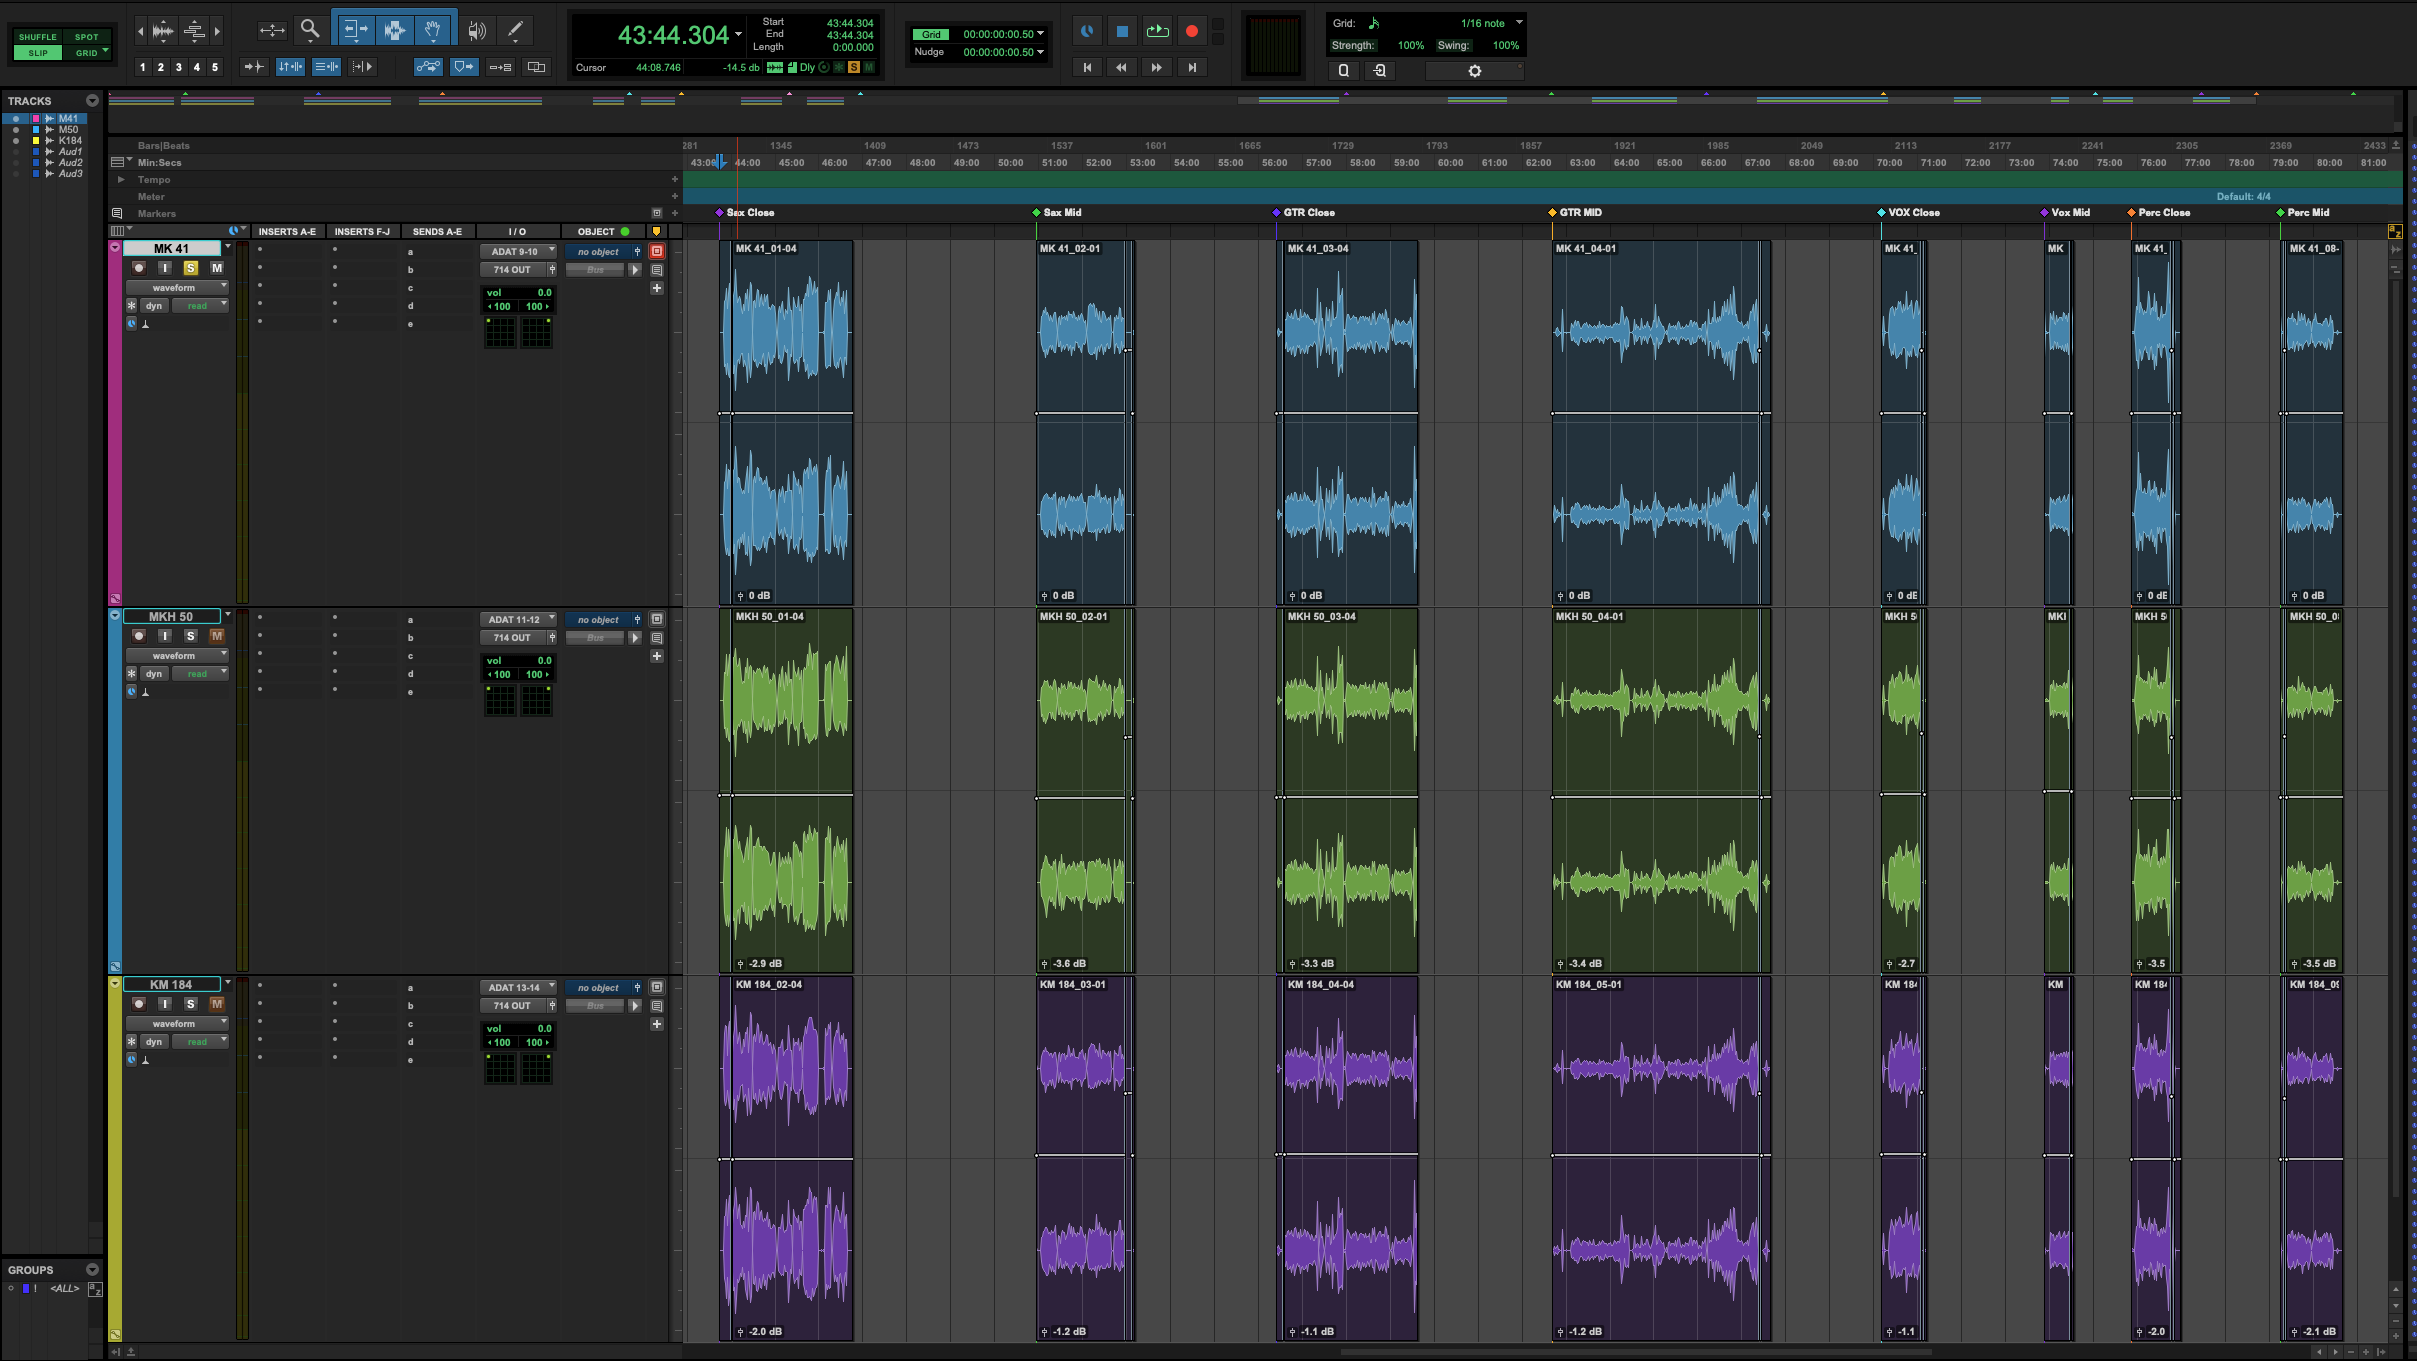
Task: Click the INSERTS A-E column header
Action: [x=287, y=232]
